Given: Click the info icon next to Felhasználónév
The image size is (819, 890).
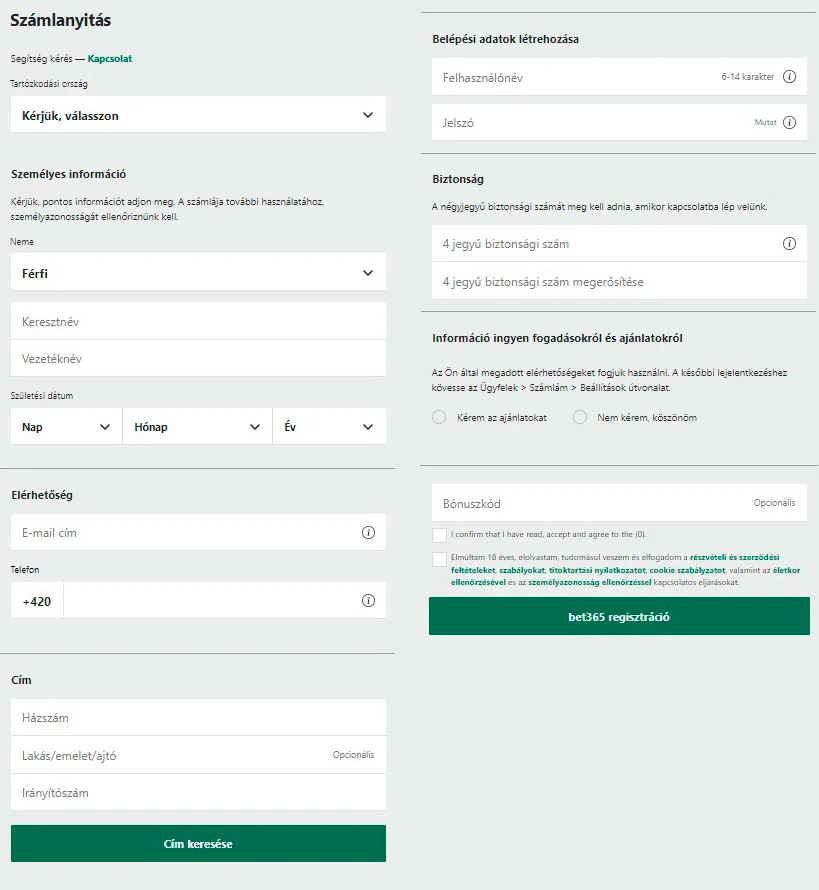Looking at the screenshot, I should pyautogui.click(x=789, y=75).
